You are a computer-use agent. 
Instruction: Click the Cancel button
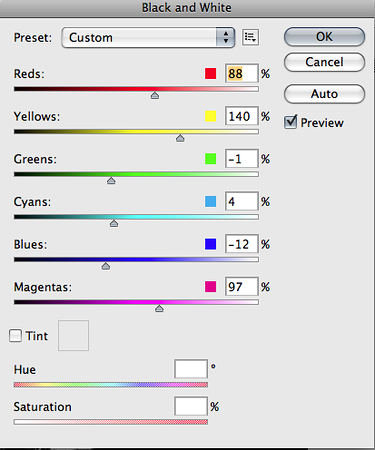324,62
